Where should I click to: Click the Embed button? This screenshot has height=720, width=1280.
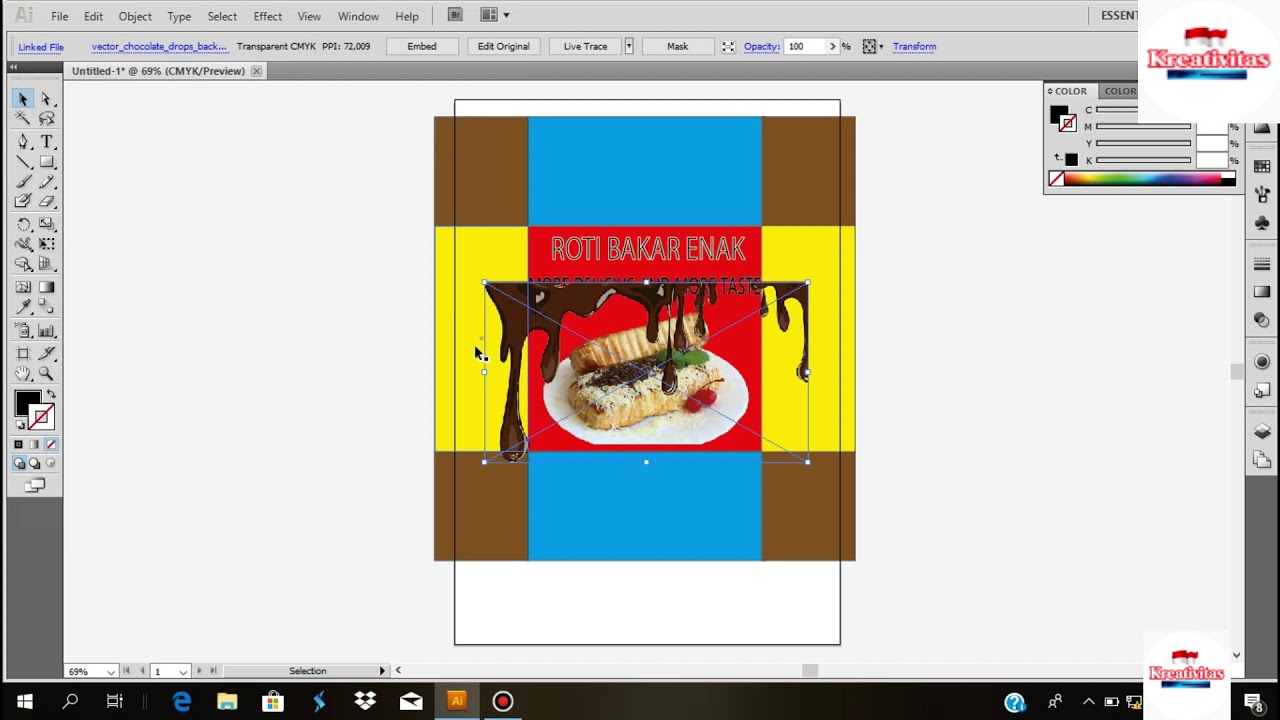(421, 46)
